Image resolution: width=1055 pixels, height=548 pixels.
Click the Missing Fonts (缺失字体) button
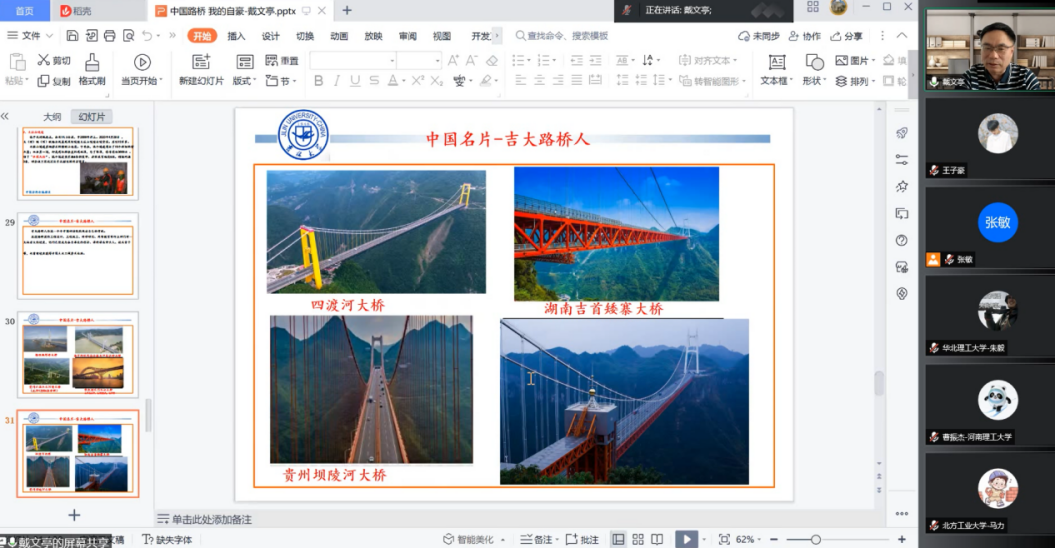pos(167,540)
